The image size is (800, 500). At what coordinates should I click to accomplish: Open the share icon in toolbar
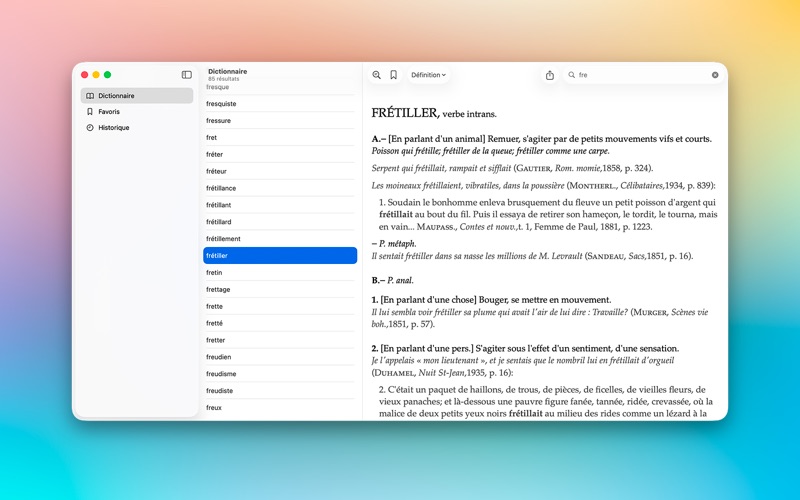pyautogui.click(x=549, y=75)
